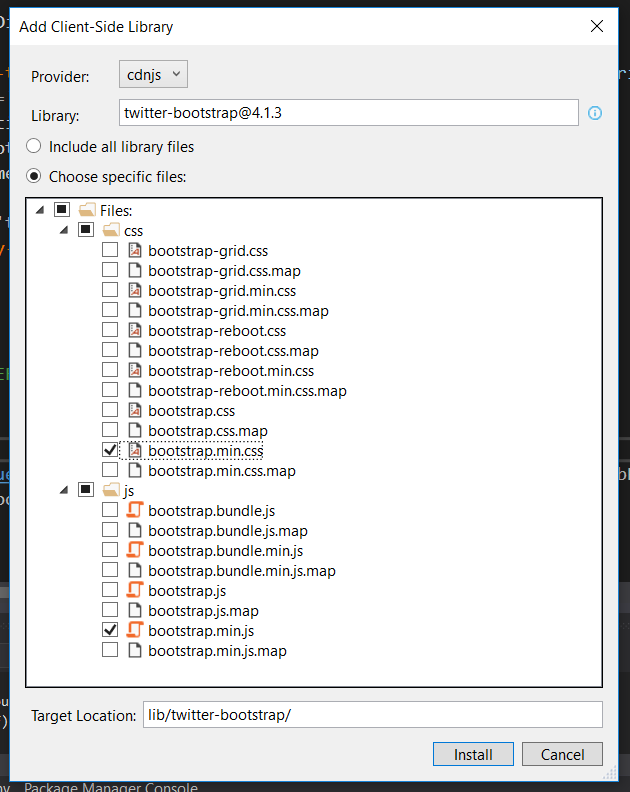The height and width of the screenshot is (792, 630).
Task: Click bootstrap.min.js script icon
Action: [134, 630]
